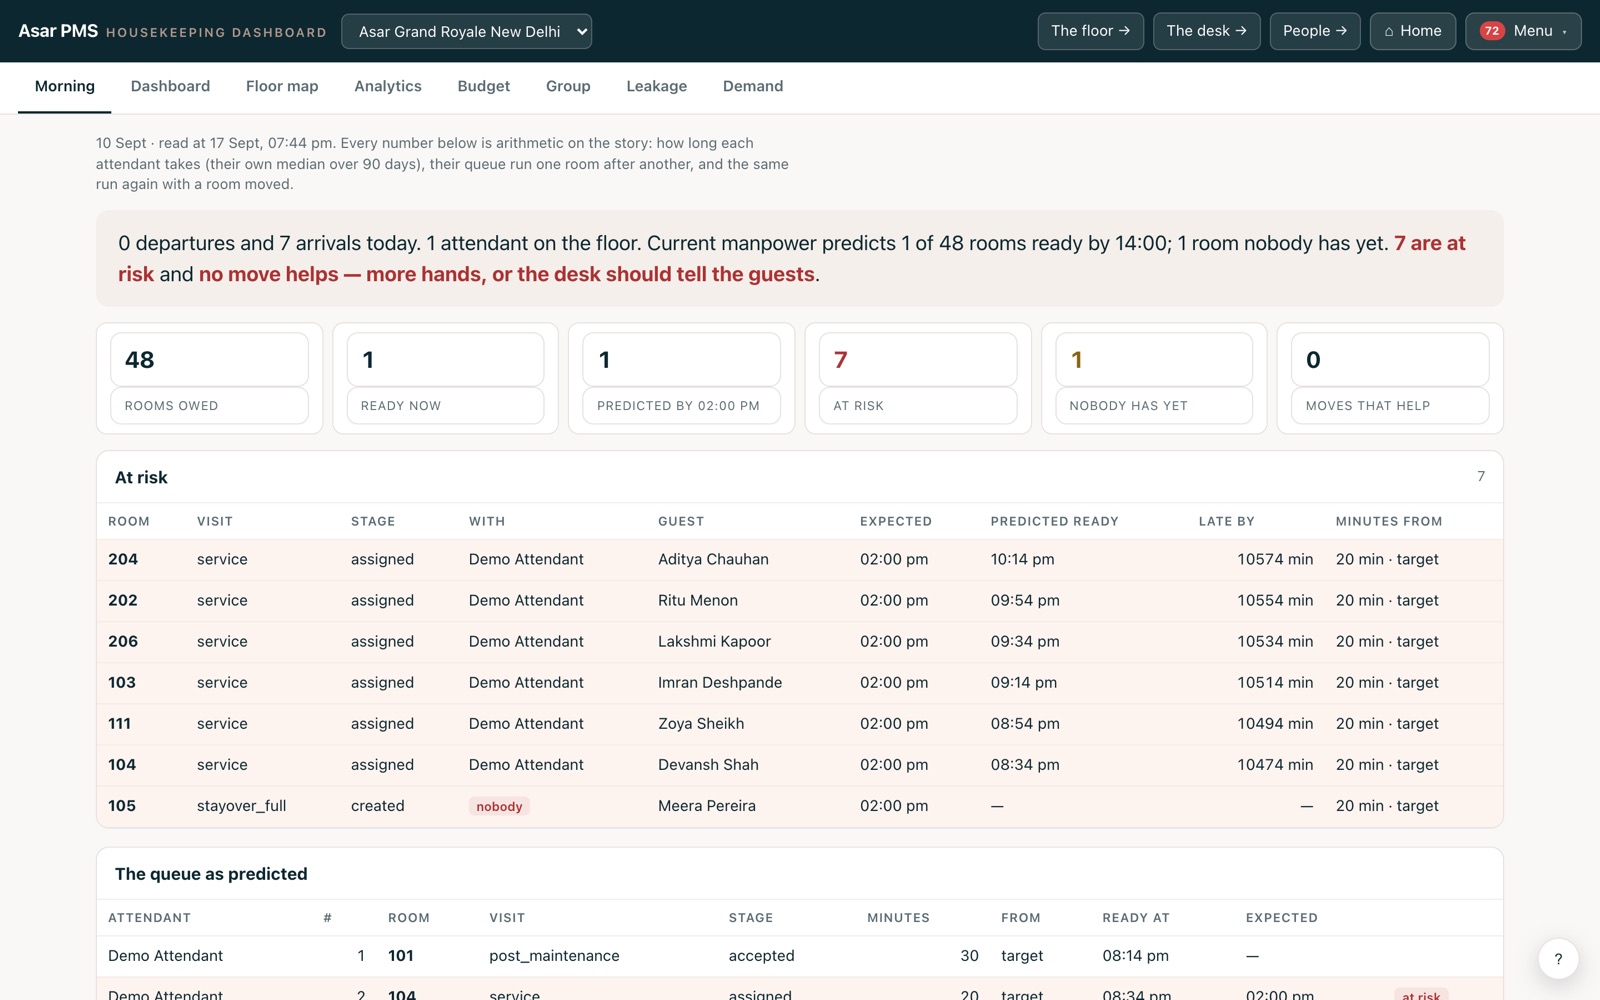Open the Leakage tab
The image size is (1600, 1000).
tap(657, 86)
